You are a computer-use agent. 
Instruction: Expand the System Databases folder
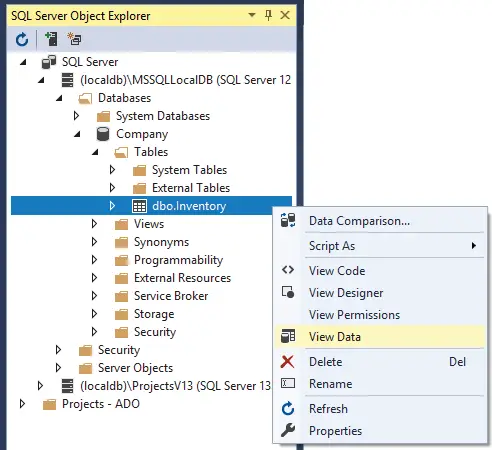point(76,116)
